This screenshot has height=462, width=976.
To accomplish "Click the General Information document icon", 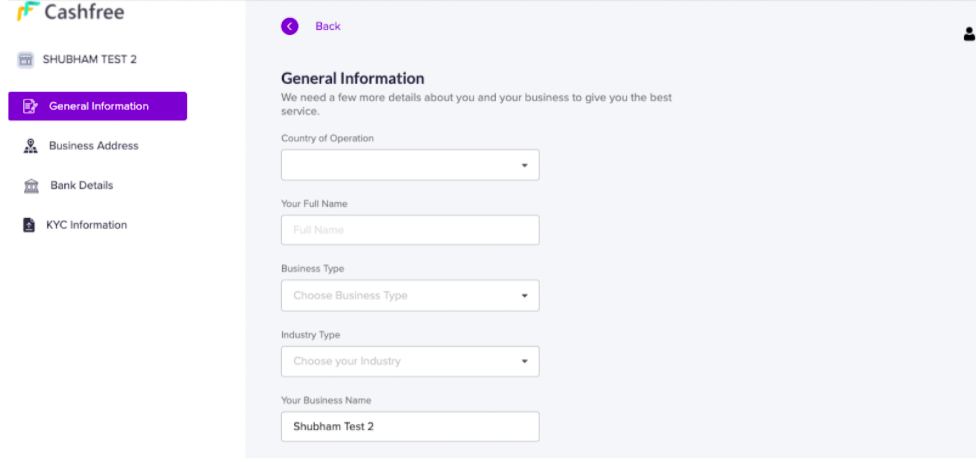I will tap(30, 106).
